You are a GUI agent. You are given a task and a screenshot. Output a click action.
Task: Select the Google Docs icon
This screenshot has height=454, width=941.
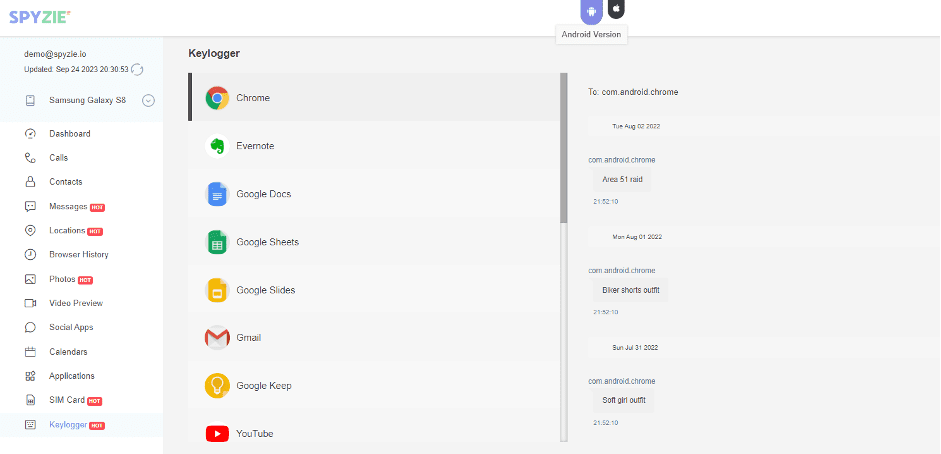coord(217,194)
